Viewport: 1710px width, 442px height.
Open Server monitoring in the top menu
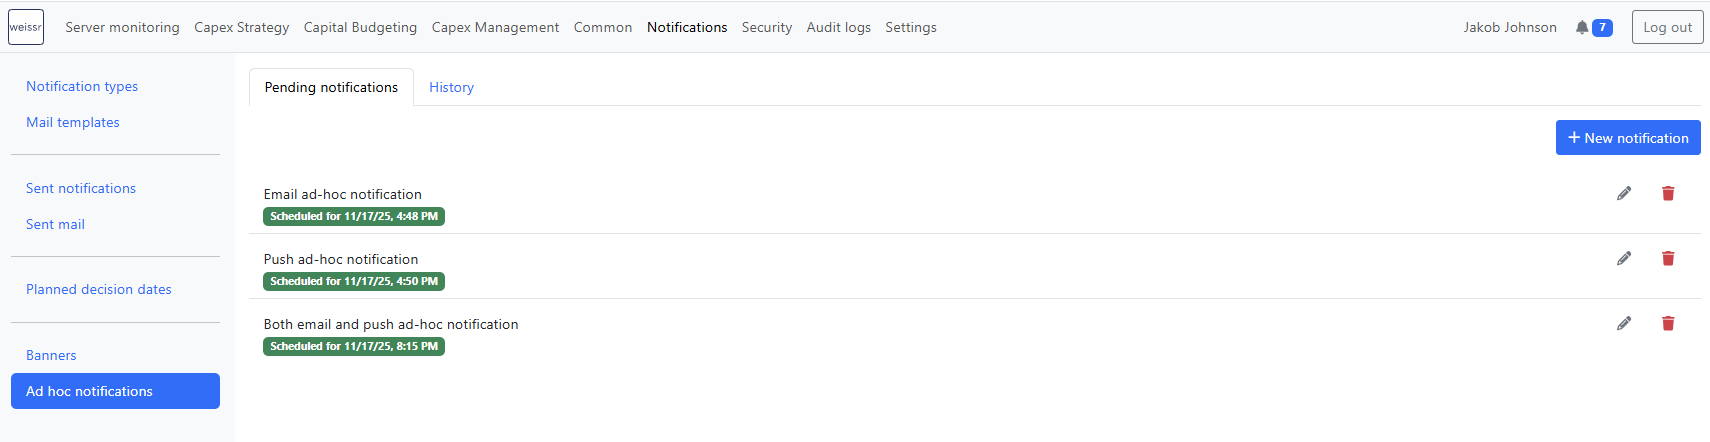coord(122,27)
